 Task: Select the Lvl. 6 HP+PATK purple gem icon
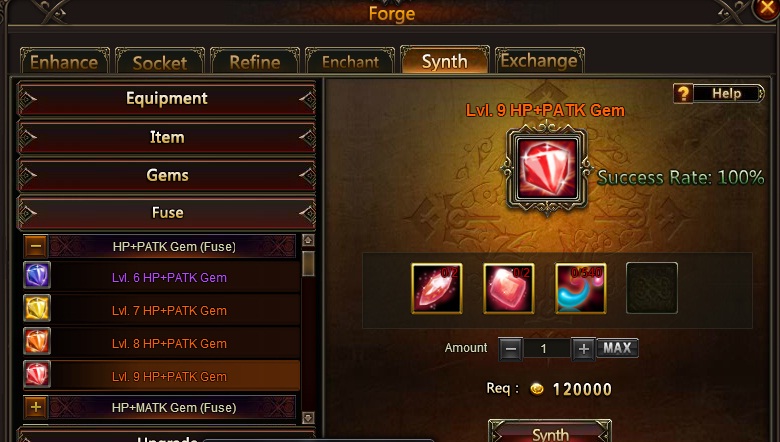(x=37, y=275)
